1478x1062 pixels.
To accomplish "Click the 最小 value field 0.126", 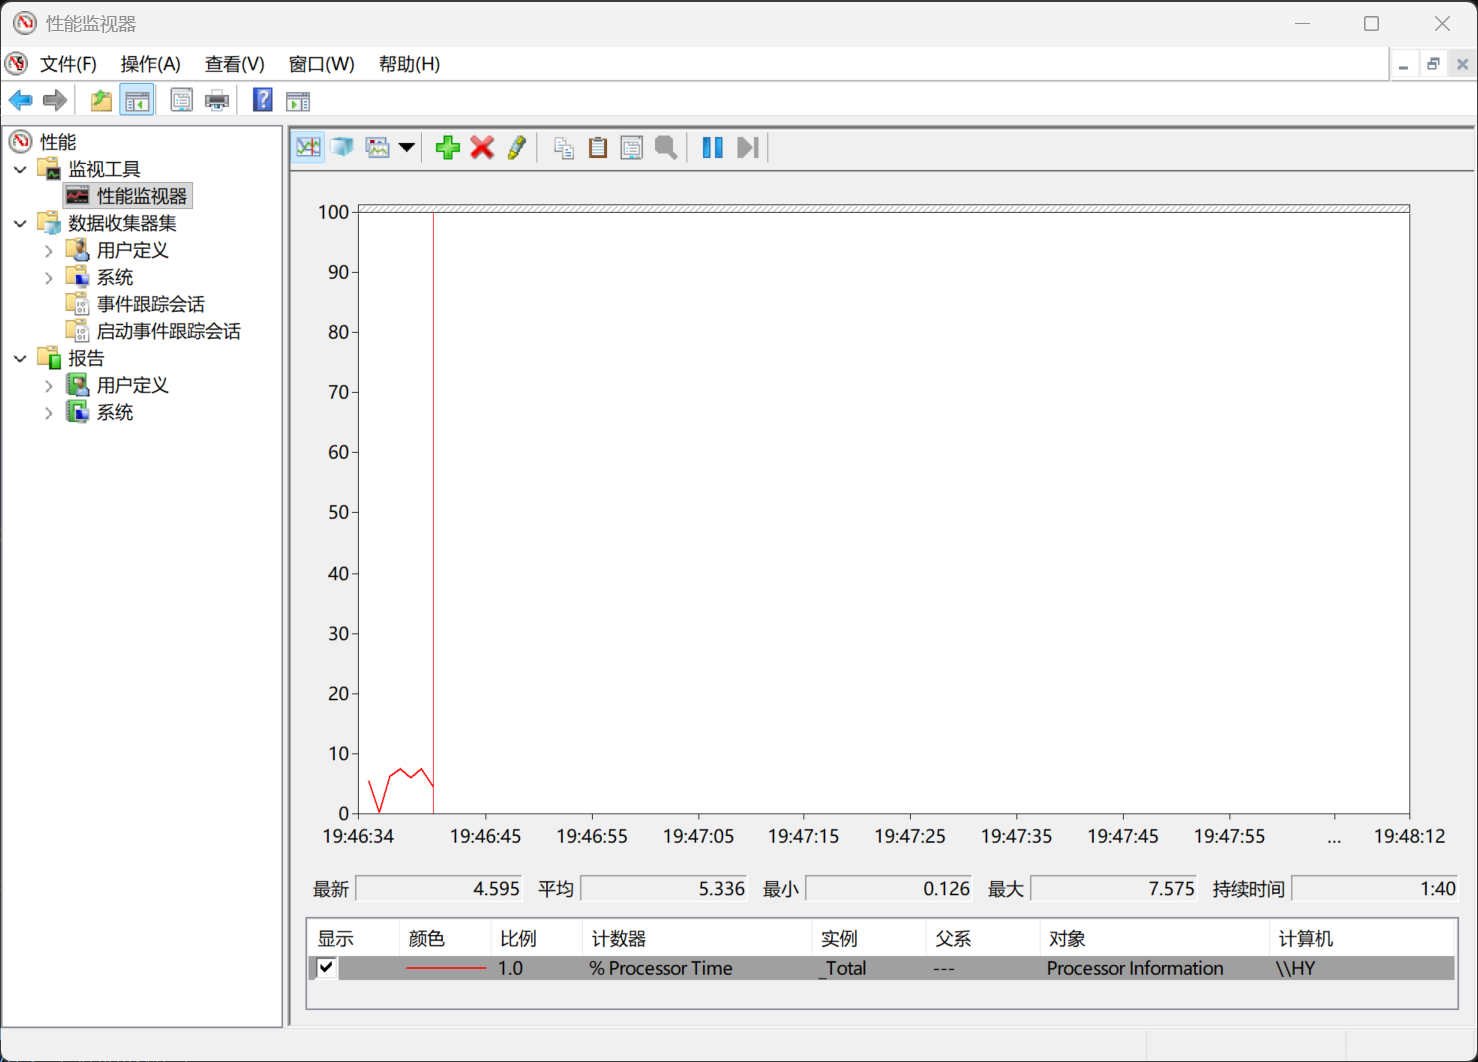I will (890, 889).
